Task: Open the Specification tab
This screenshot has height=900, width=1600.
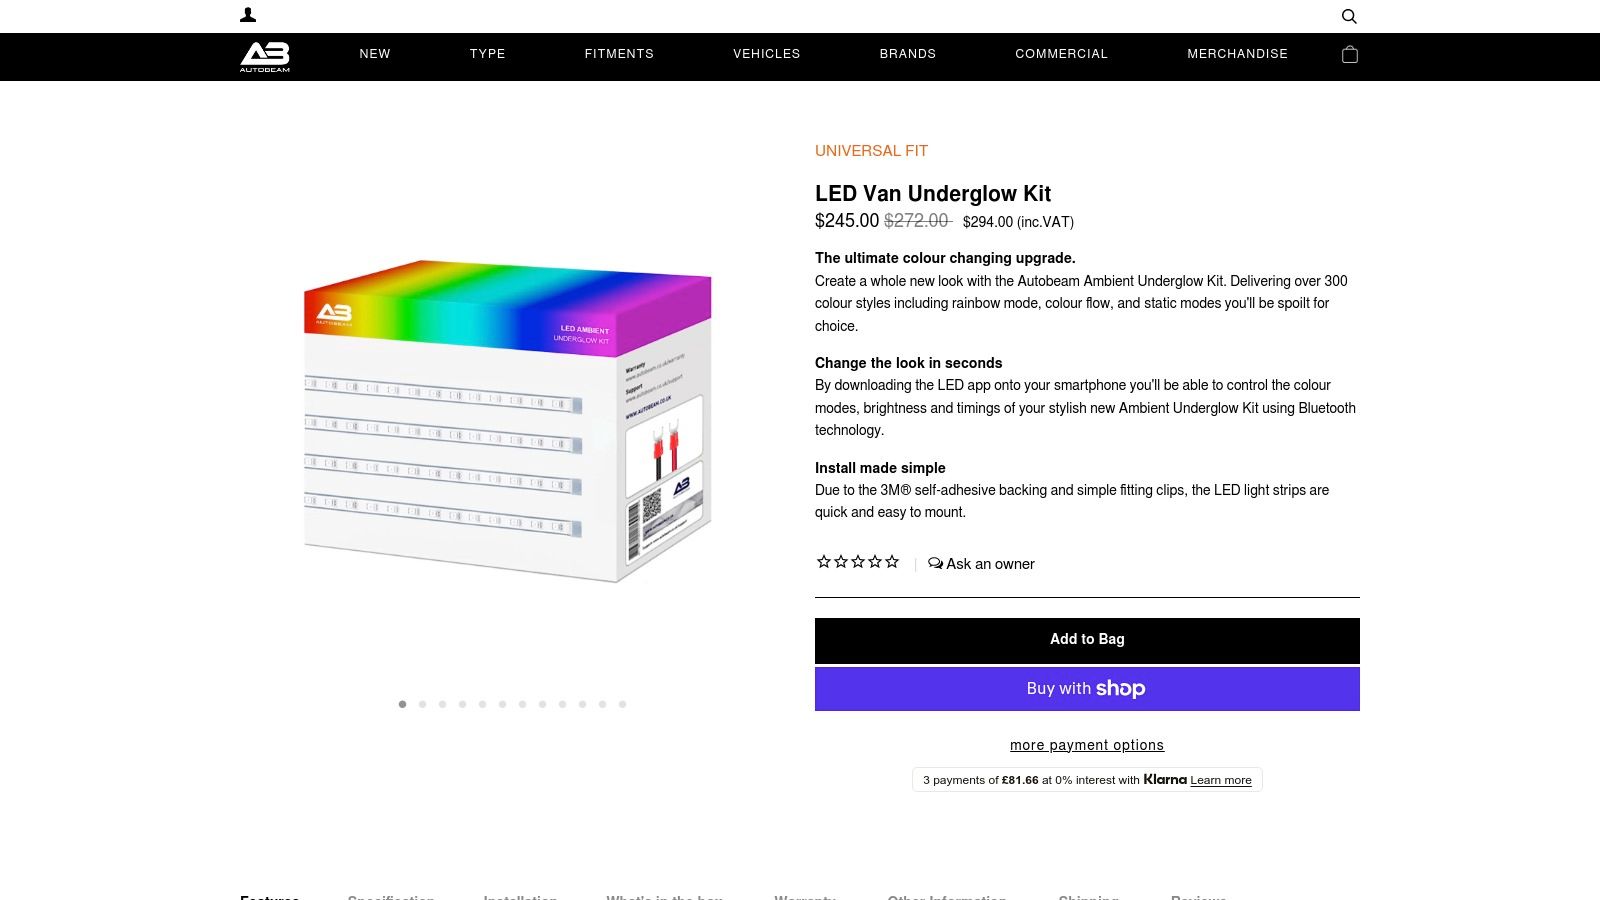Action: [391, 897]
